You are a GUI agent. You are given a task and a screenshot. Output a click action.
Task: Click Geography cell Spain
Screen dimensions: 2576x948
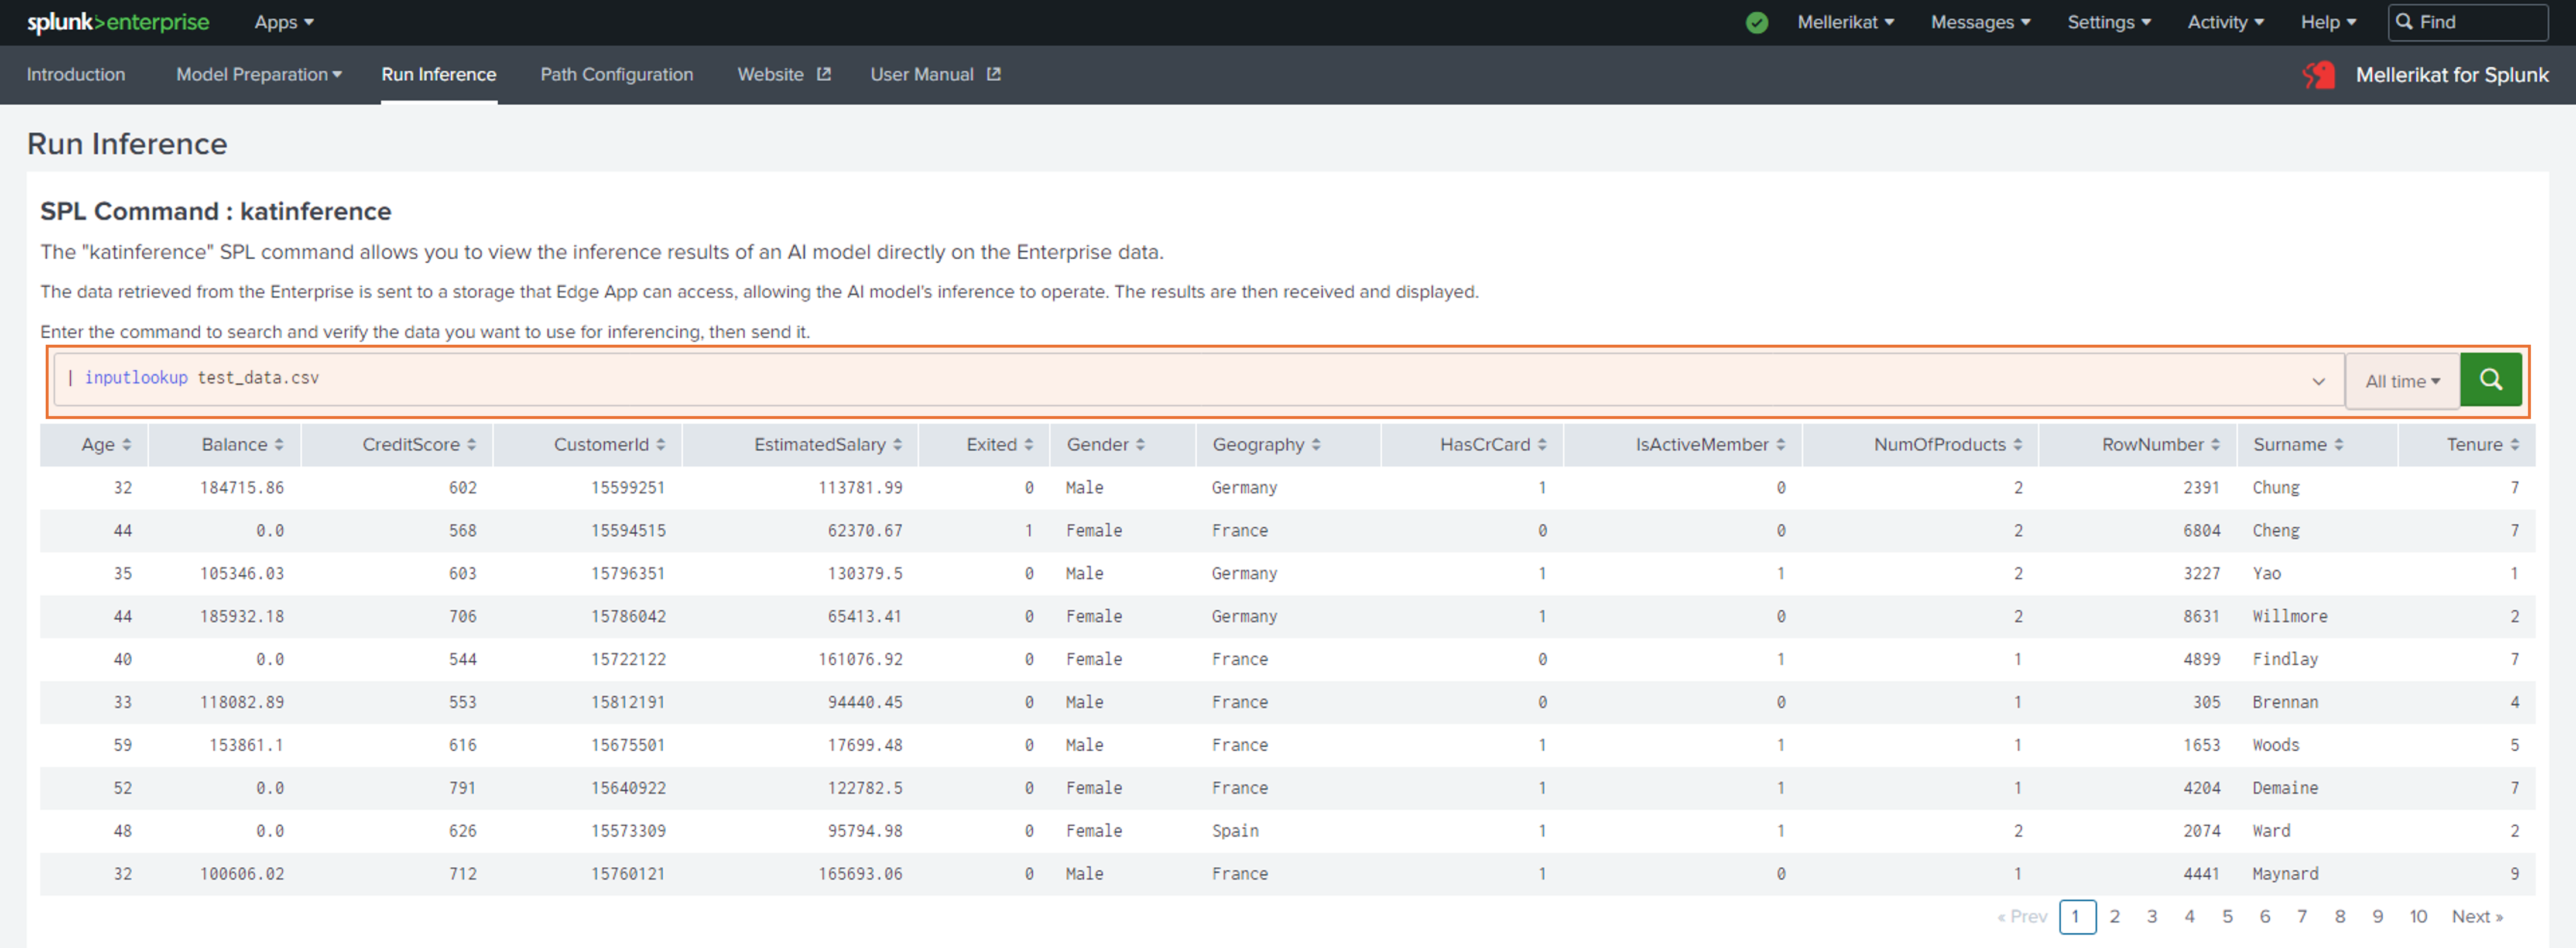point(1235,831)
